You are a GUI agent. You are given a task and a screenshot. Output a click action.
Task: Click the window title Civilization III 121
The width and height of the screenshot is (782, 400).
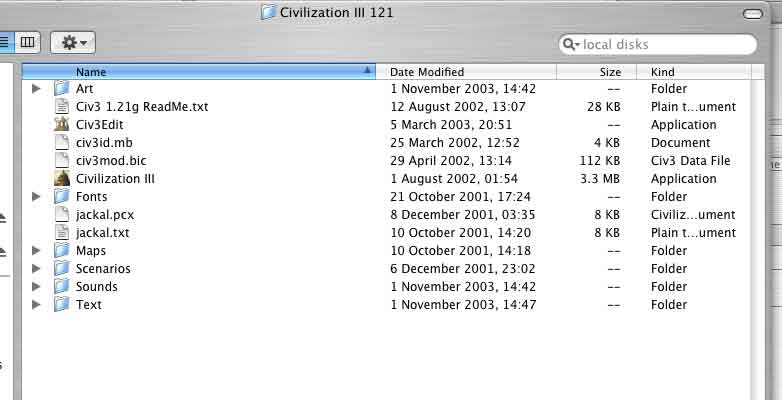[x=337, y=12]
